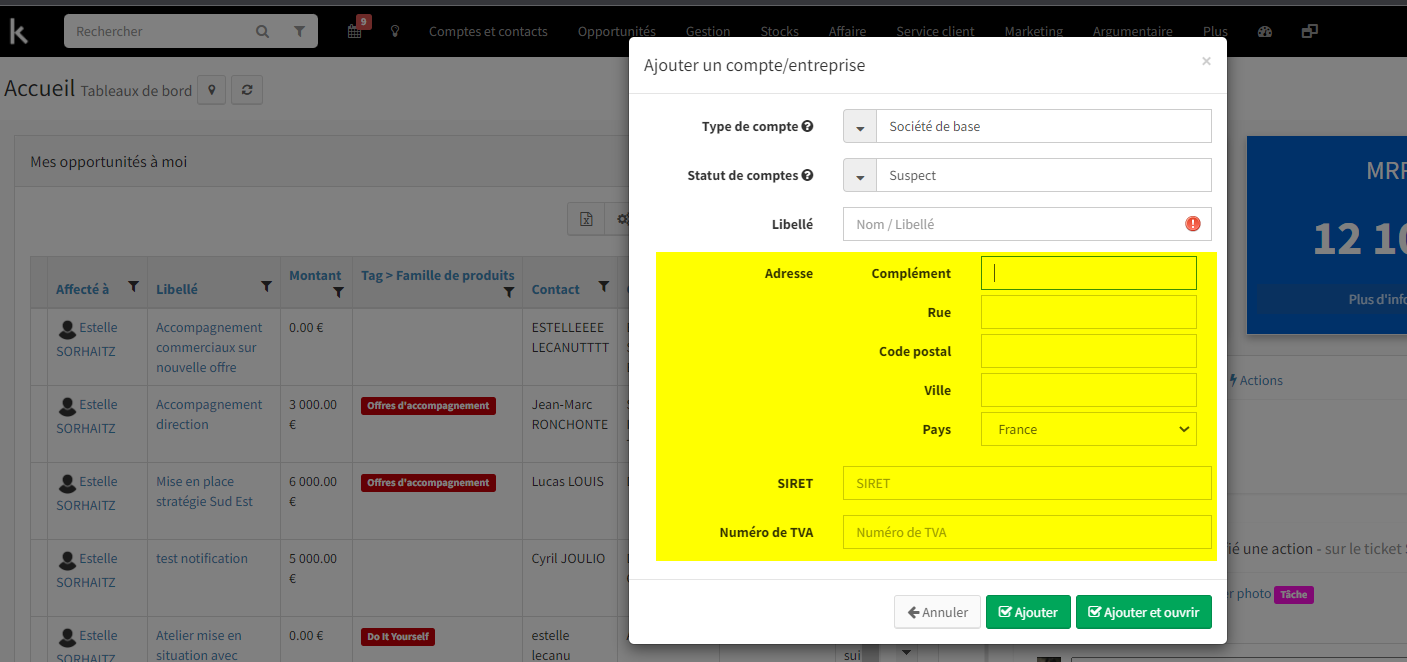Open the test notification opportunity link
Viewport: 1407px width, 662px height.
pyautogui.click(x=202, y=558)
